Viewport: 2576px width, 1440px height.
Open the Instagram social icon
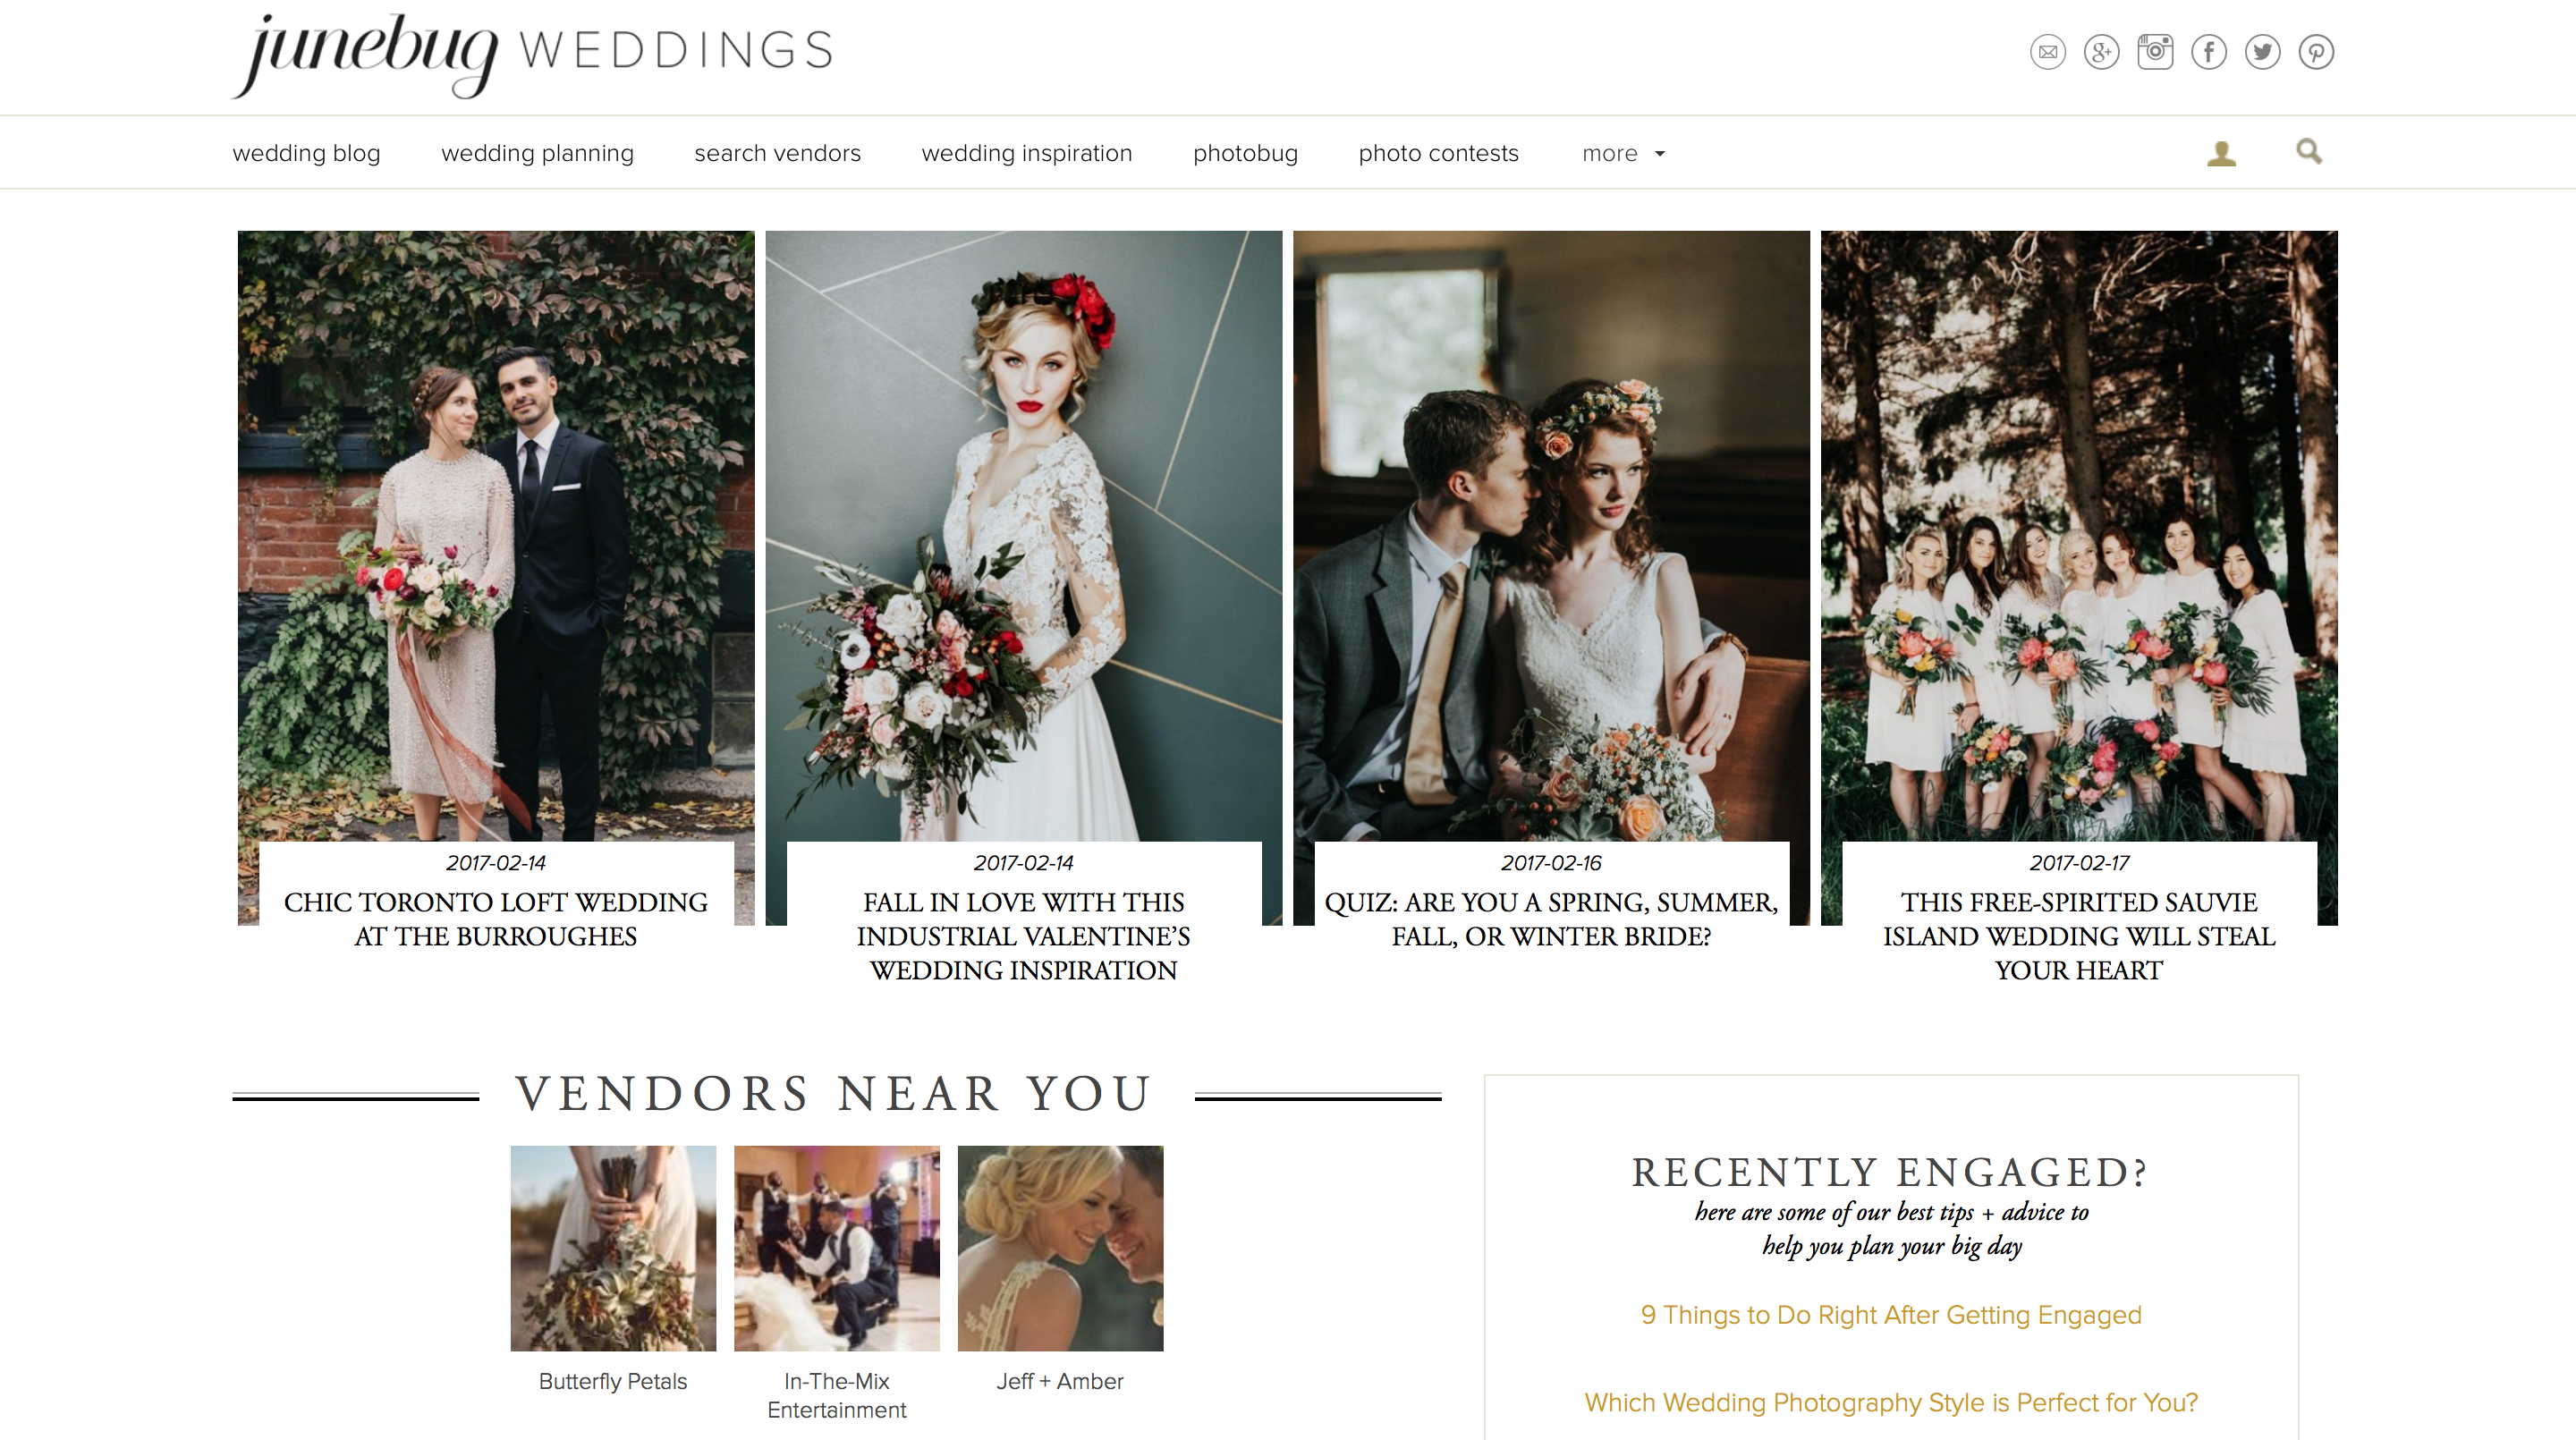tap(2155, 52)
